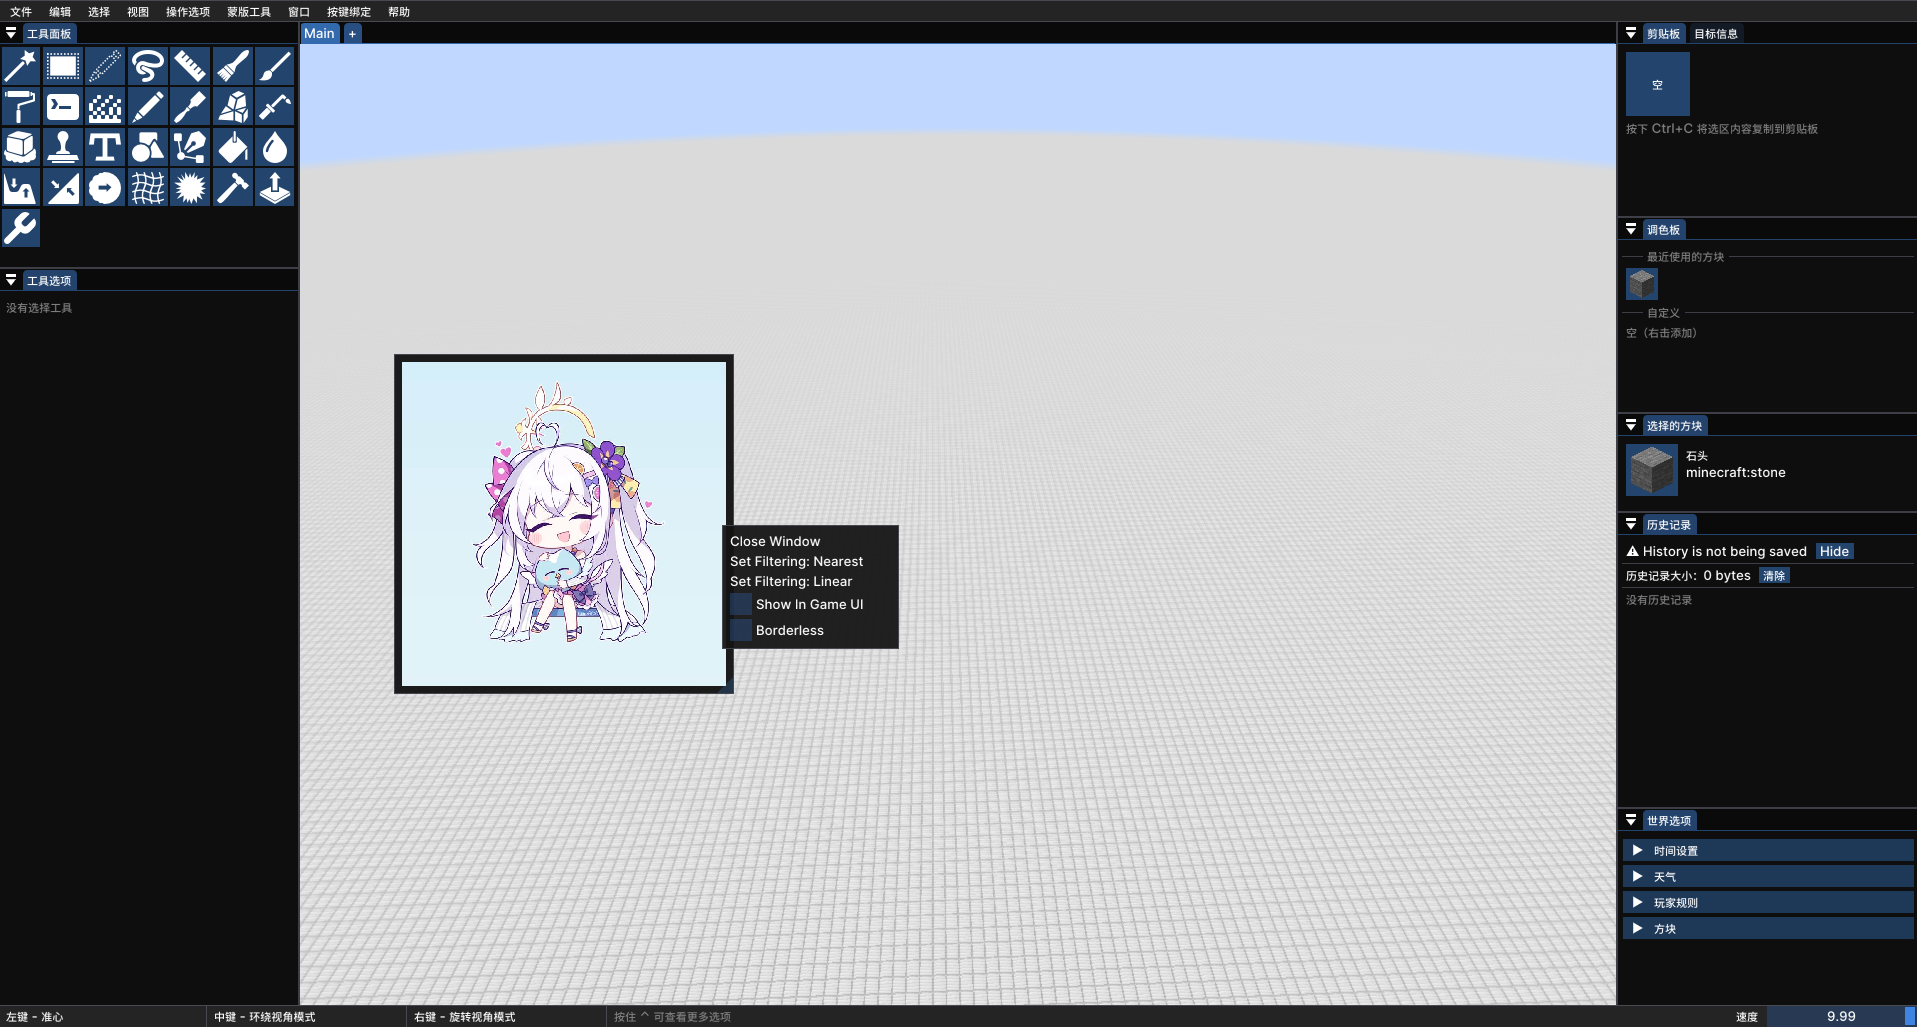Screen dimensions: 1917x1027
Task: Choose Set Filtering: Linear
Action: click(x=791, y=581)
